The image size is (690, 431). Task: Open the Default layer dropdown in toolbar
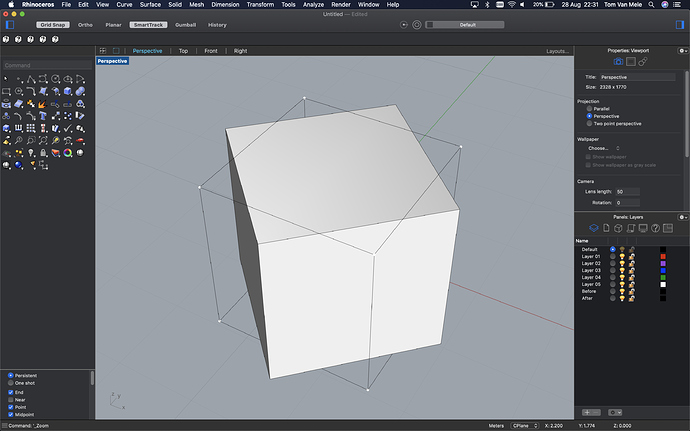[x=468, y=24]
